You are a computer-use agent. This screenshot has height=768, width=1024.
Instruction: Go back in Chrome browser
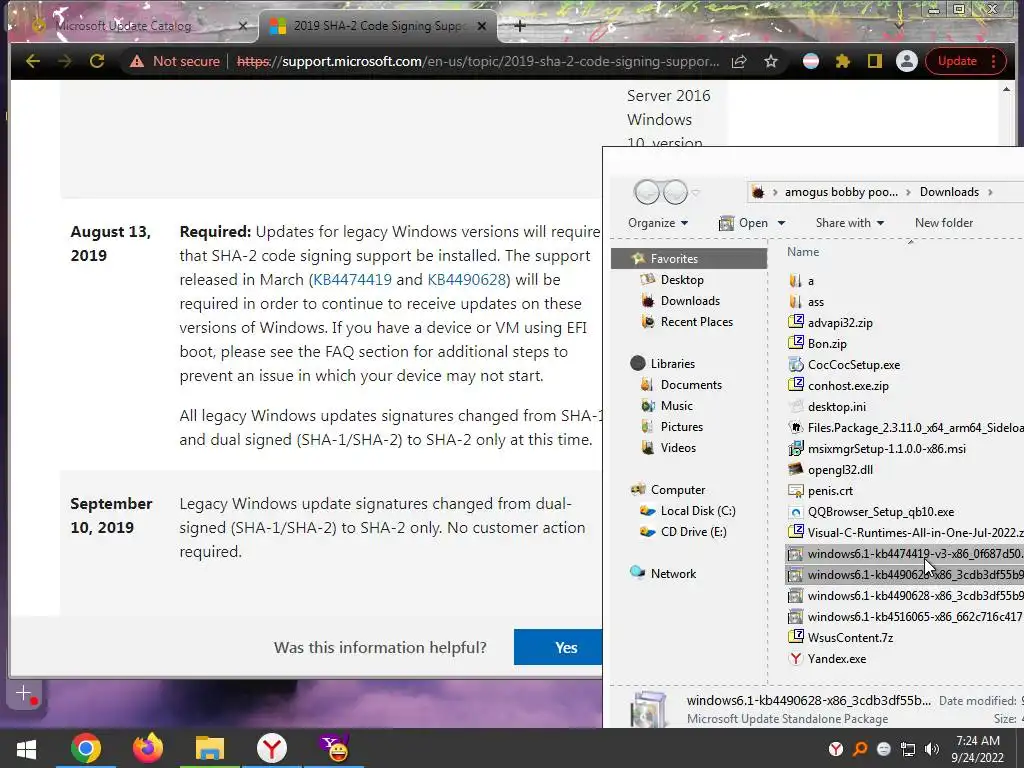(33, 61)
